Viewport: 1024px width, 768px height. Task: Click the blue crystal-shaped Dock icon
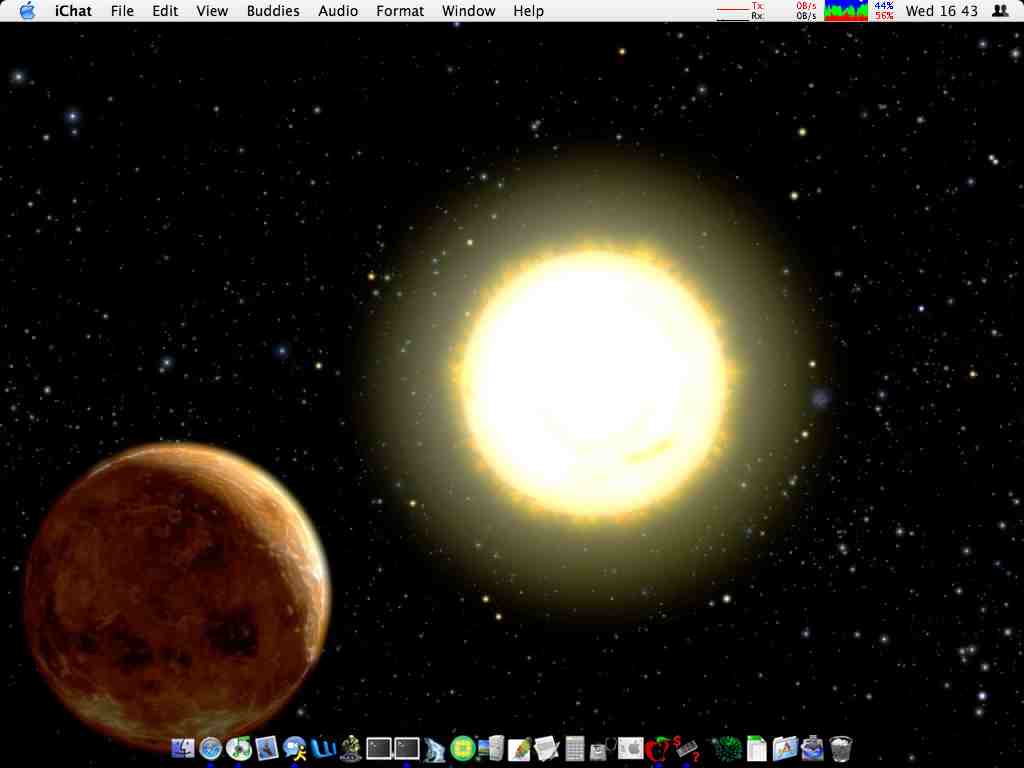pyautogui.click(x=434, y=749)
